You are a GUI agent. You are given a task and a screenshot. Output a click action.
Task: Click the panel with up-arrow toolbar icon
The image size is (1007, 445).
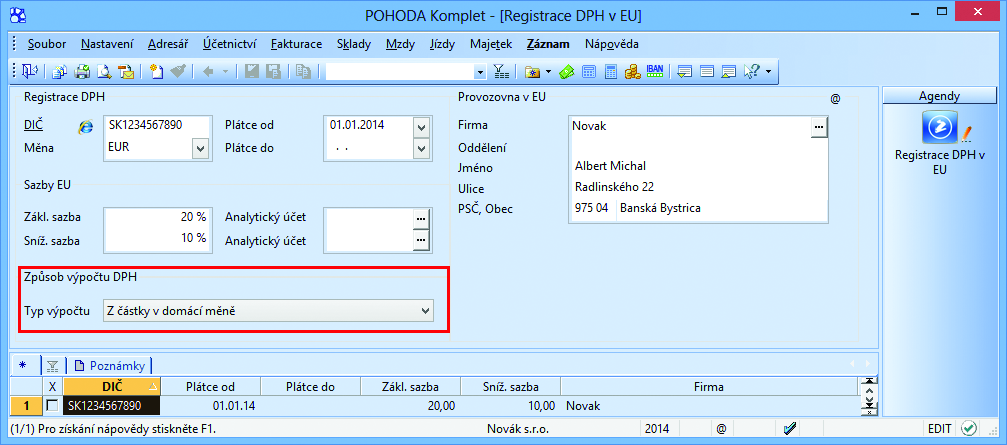(728, 71)
